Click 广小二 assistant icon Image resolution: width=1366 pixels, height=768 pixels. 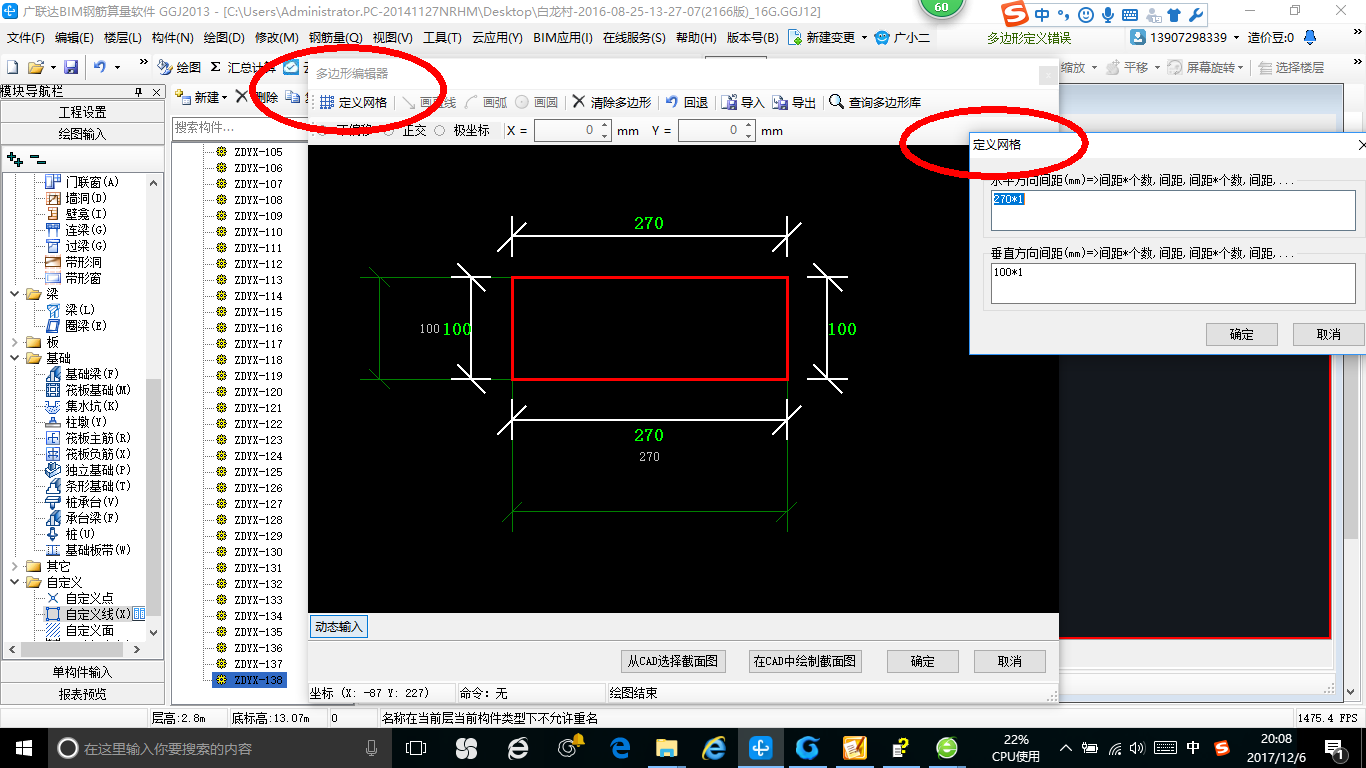coord(882,37)
